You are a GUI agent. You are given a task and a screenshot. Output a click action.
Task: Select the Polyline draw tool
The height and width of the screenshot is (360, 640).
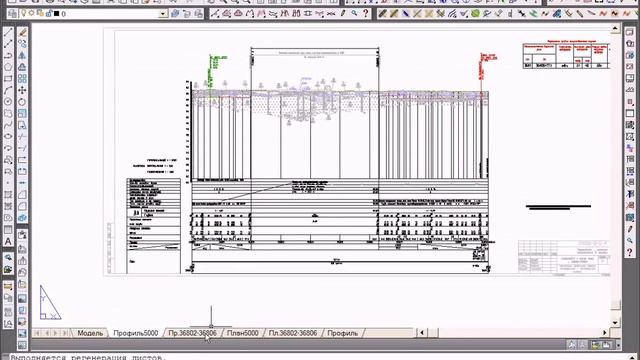[x=8, y=56]
